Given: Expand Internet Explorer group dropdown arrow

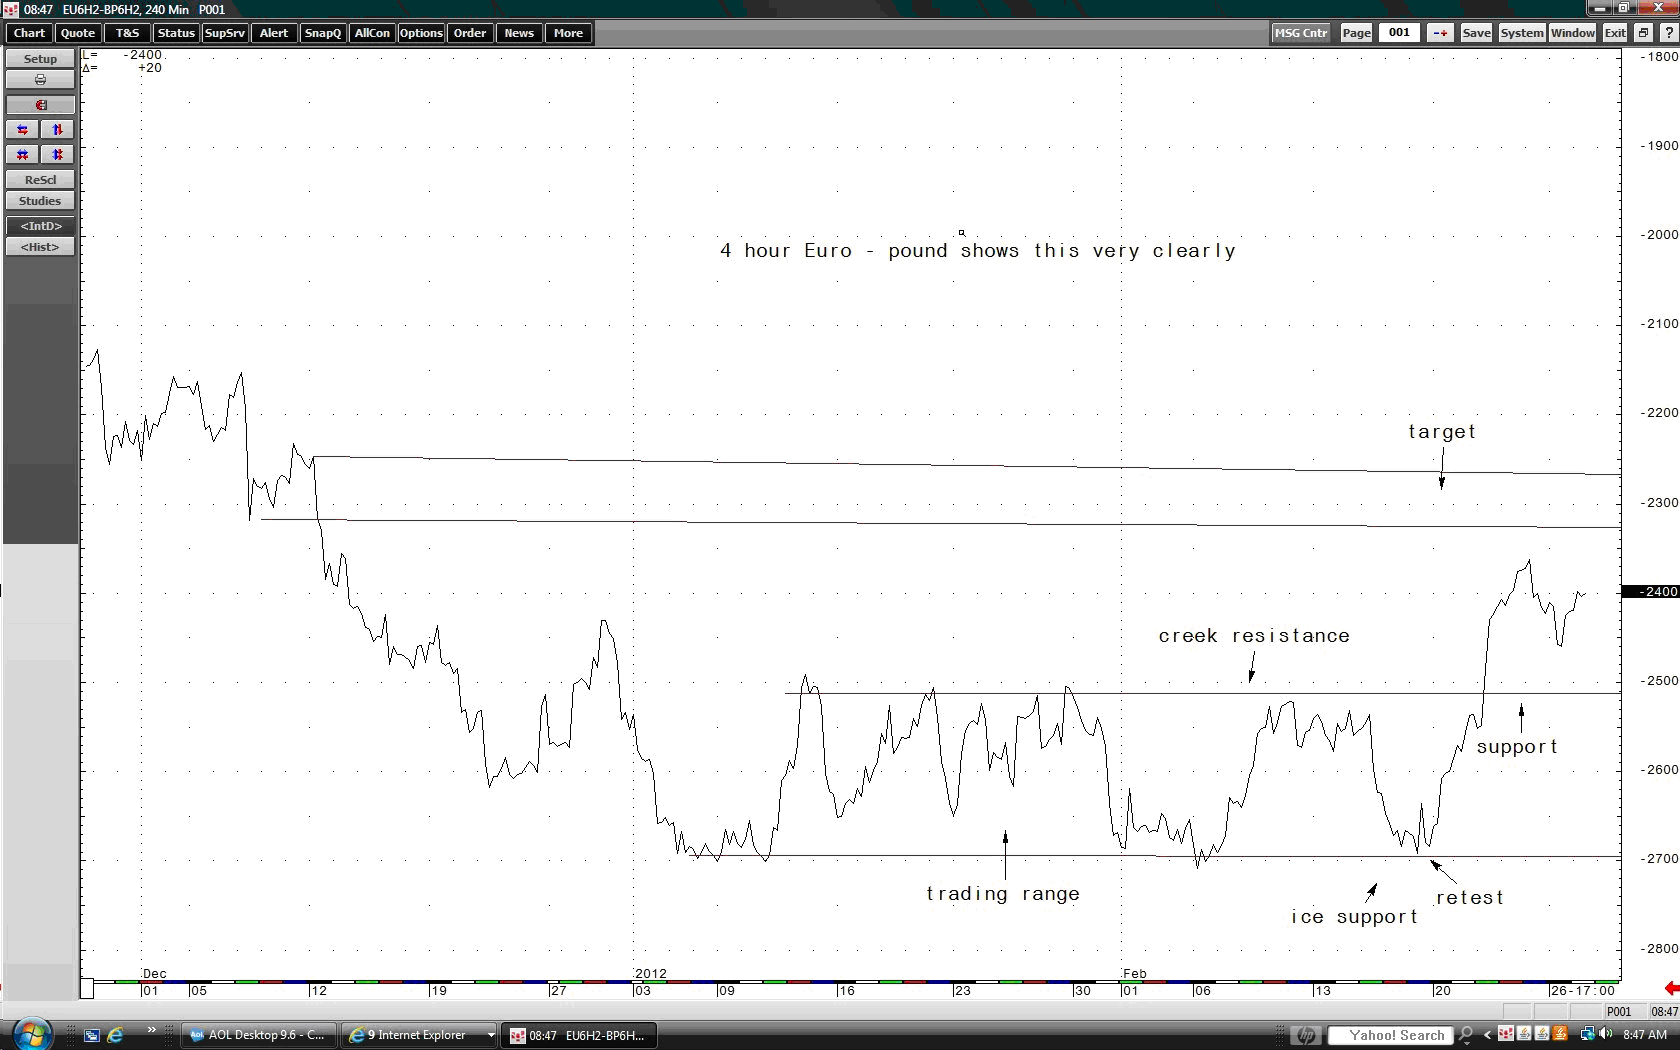Looking at the screenshot, I should click(490, 1035).
